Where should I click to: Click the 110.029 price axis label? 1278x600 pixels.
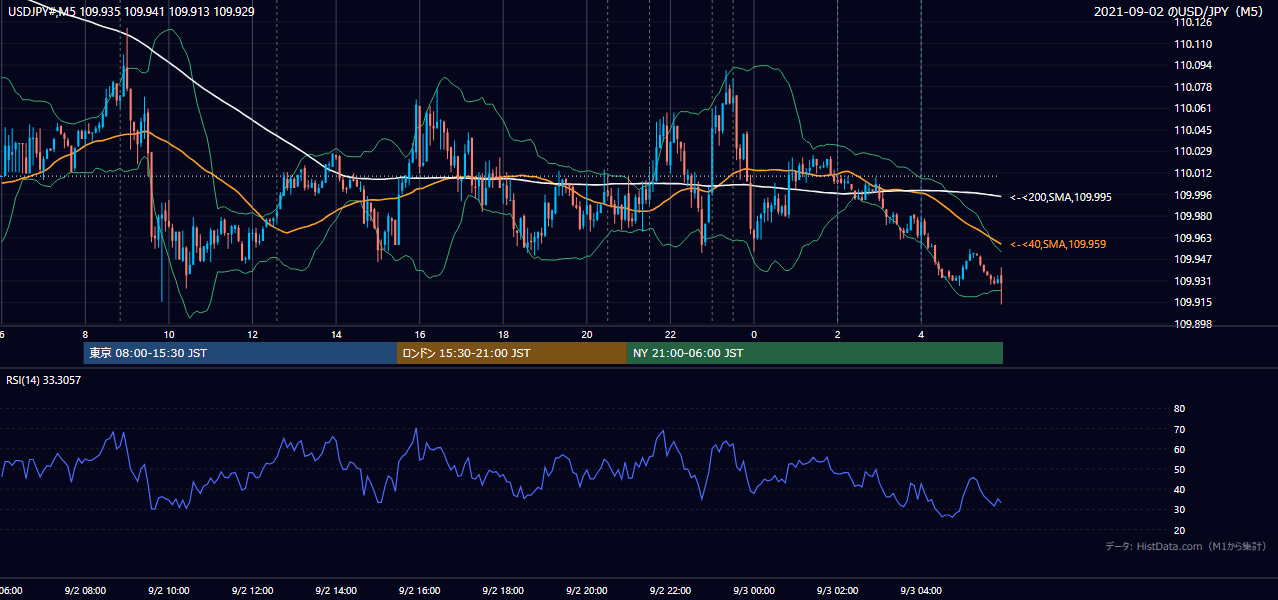[1194, 152]
